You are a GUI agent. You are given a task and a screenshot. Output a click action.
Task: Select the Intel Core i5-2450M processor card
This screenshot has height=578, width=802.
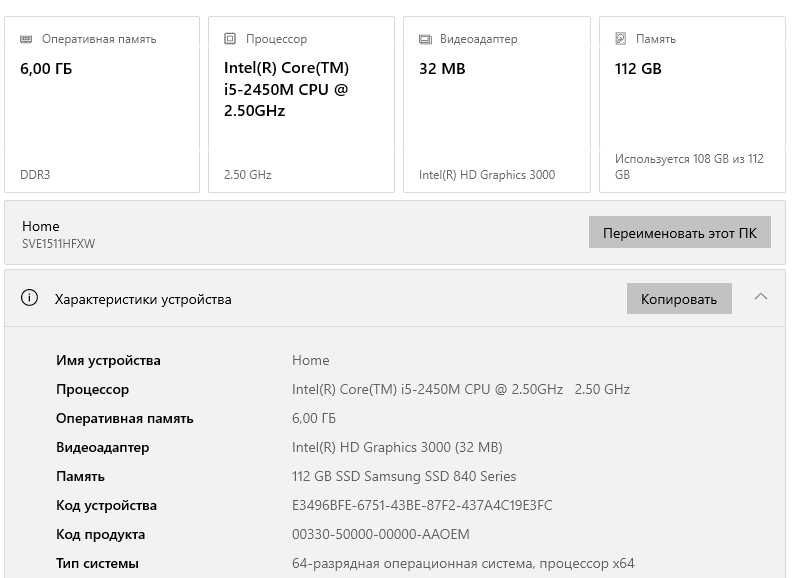pyautogui.click(x=297, y=104)
